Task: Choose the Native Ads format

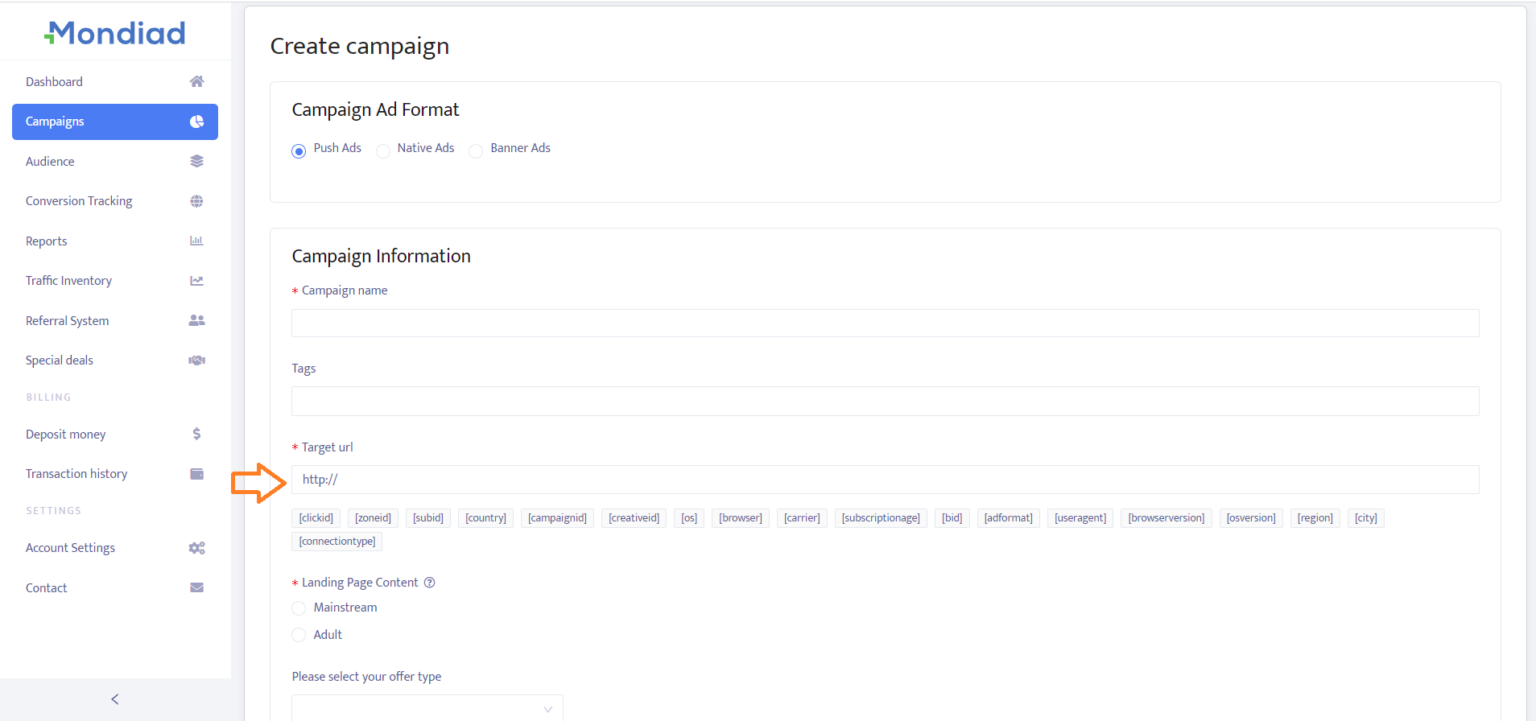Action: pyautogui.click(x=383, y=150)
